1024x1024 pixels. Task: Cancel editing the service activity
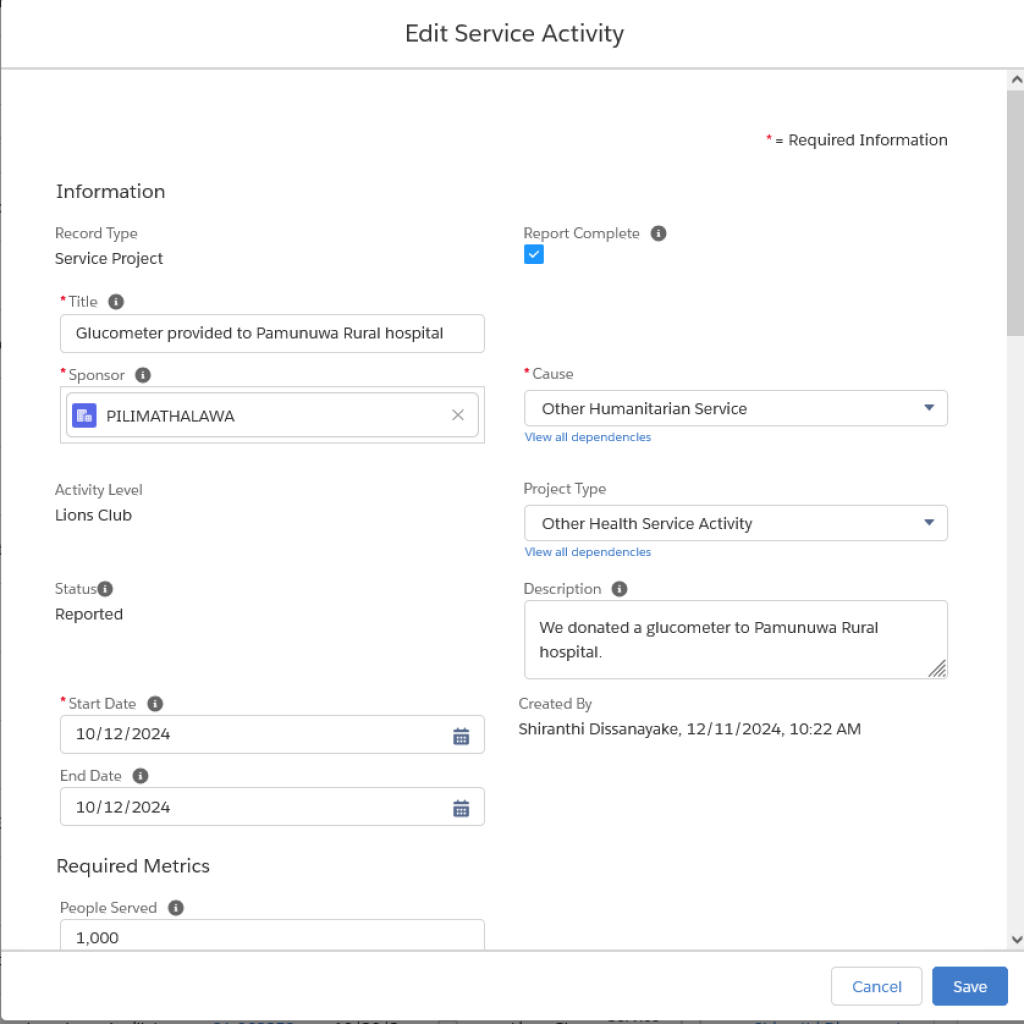(876, 986)
